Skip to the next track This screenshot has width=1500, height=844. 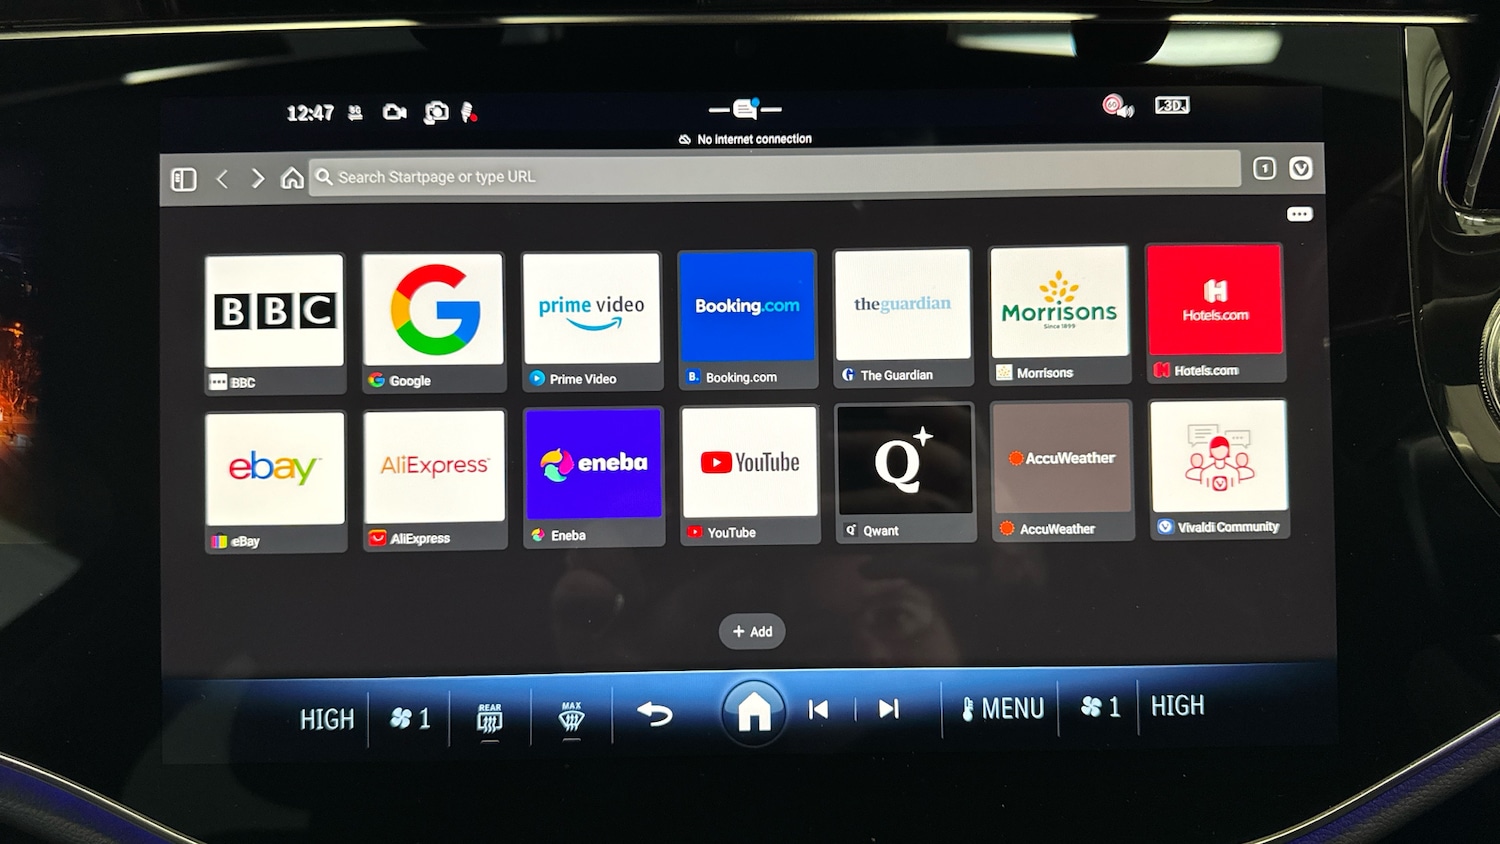(x=888, y=709)
